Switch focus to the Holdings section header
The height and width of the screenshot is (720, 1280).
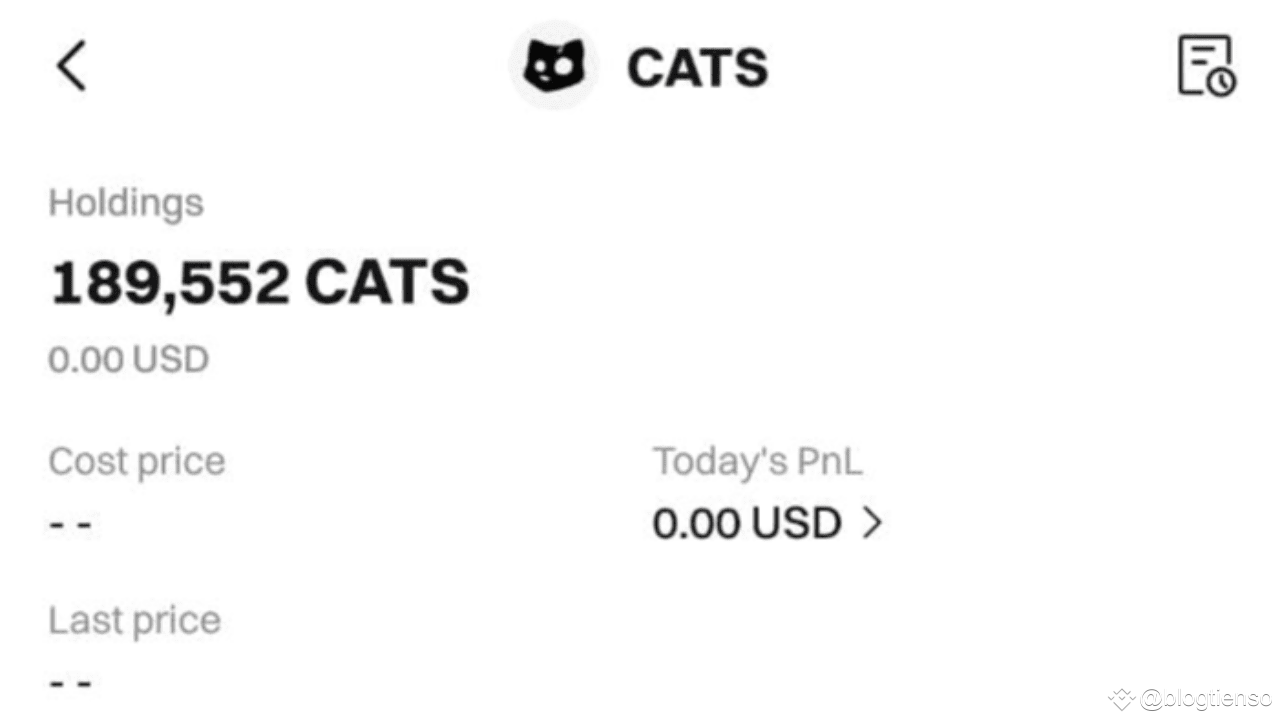pyautogui.click(x=126, y=202)
